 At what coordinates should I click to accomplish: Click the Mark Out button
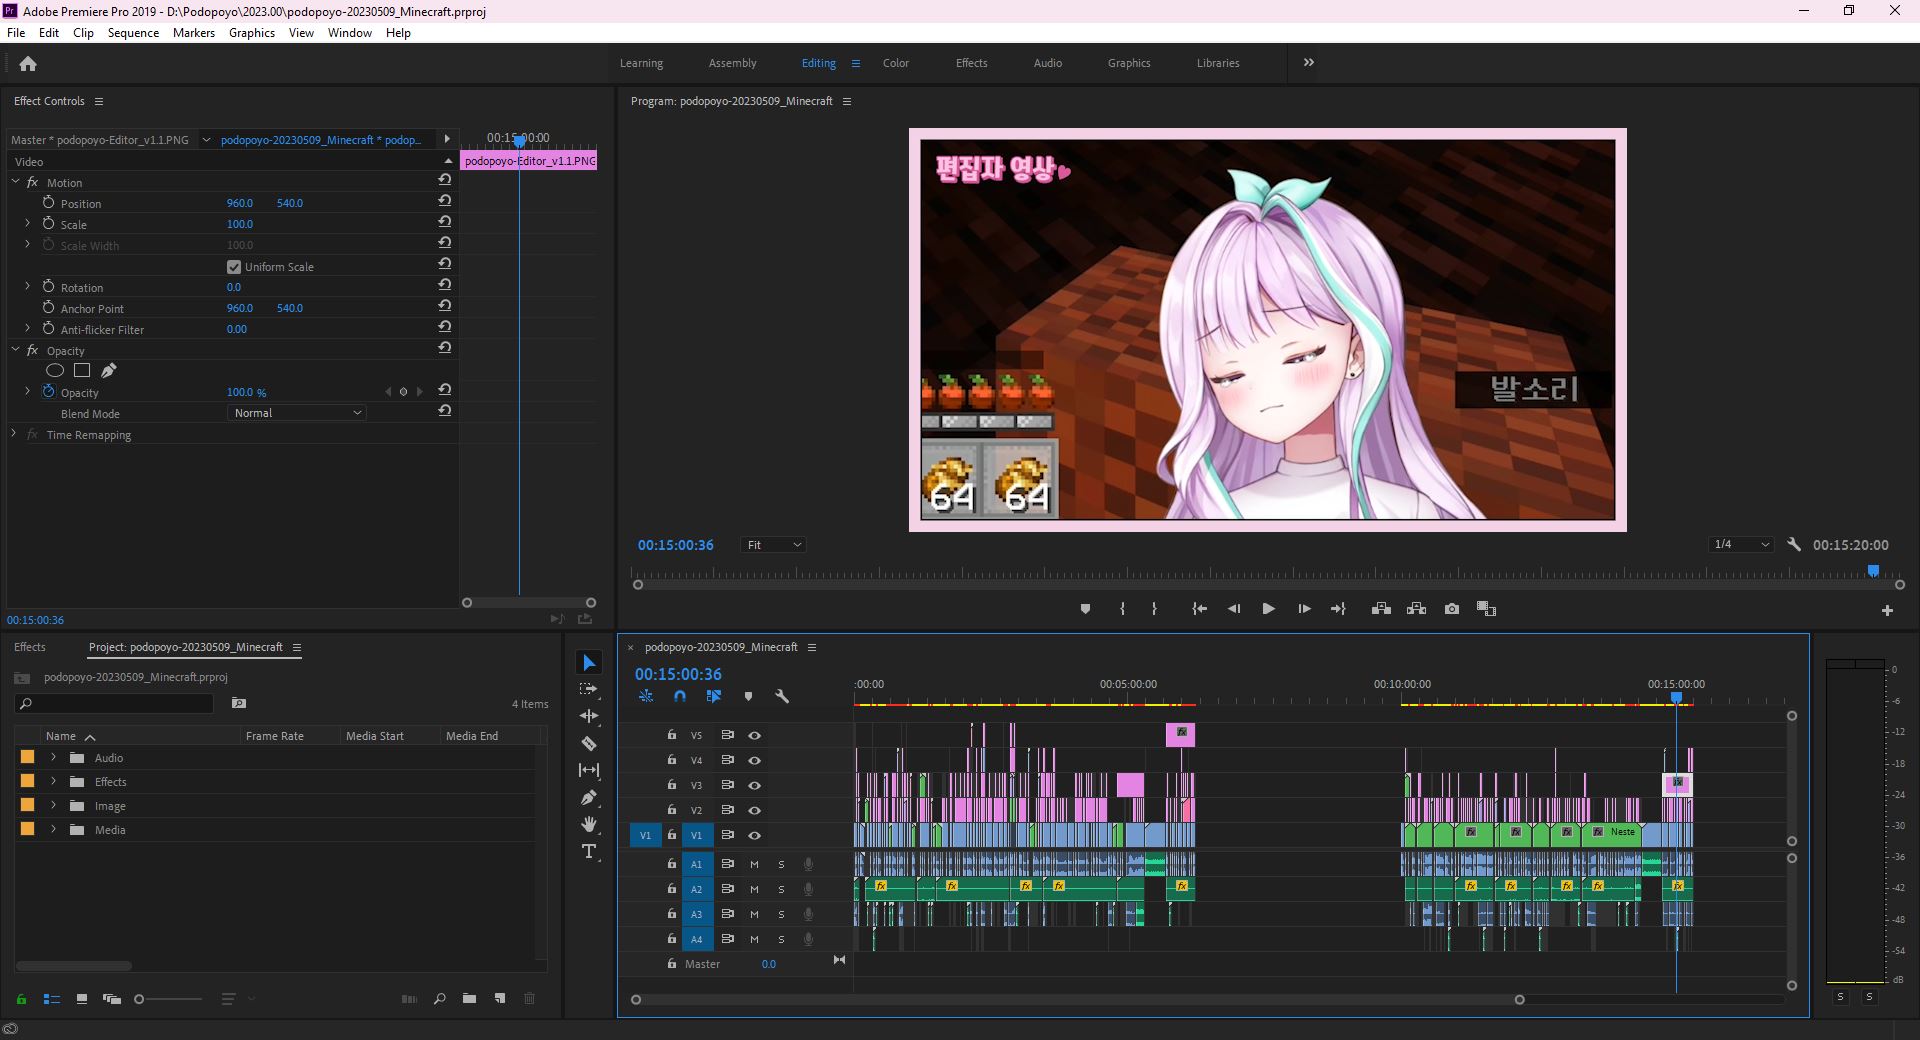(x=1154, y=608)
